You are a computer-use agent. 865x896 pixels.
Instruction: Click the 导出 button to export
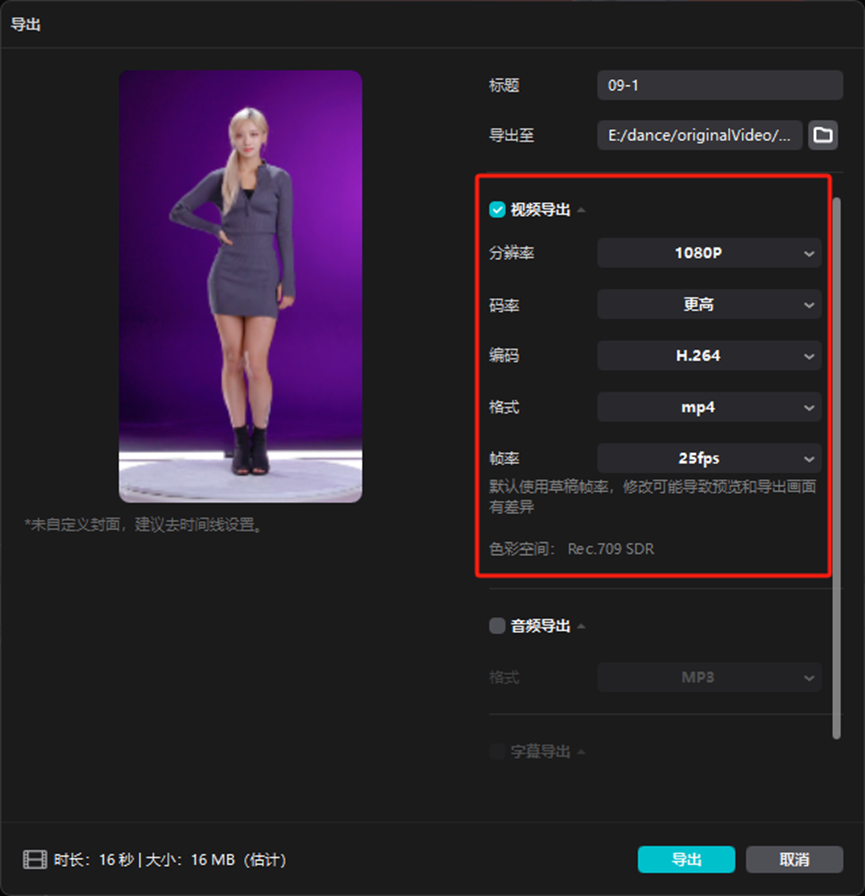[686, 859]
